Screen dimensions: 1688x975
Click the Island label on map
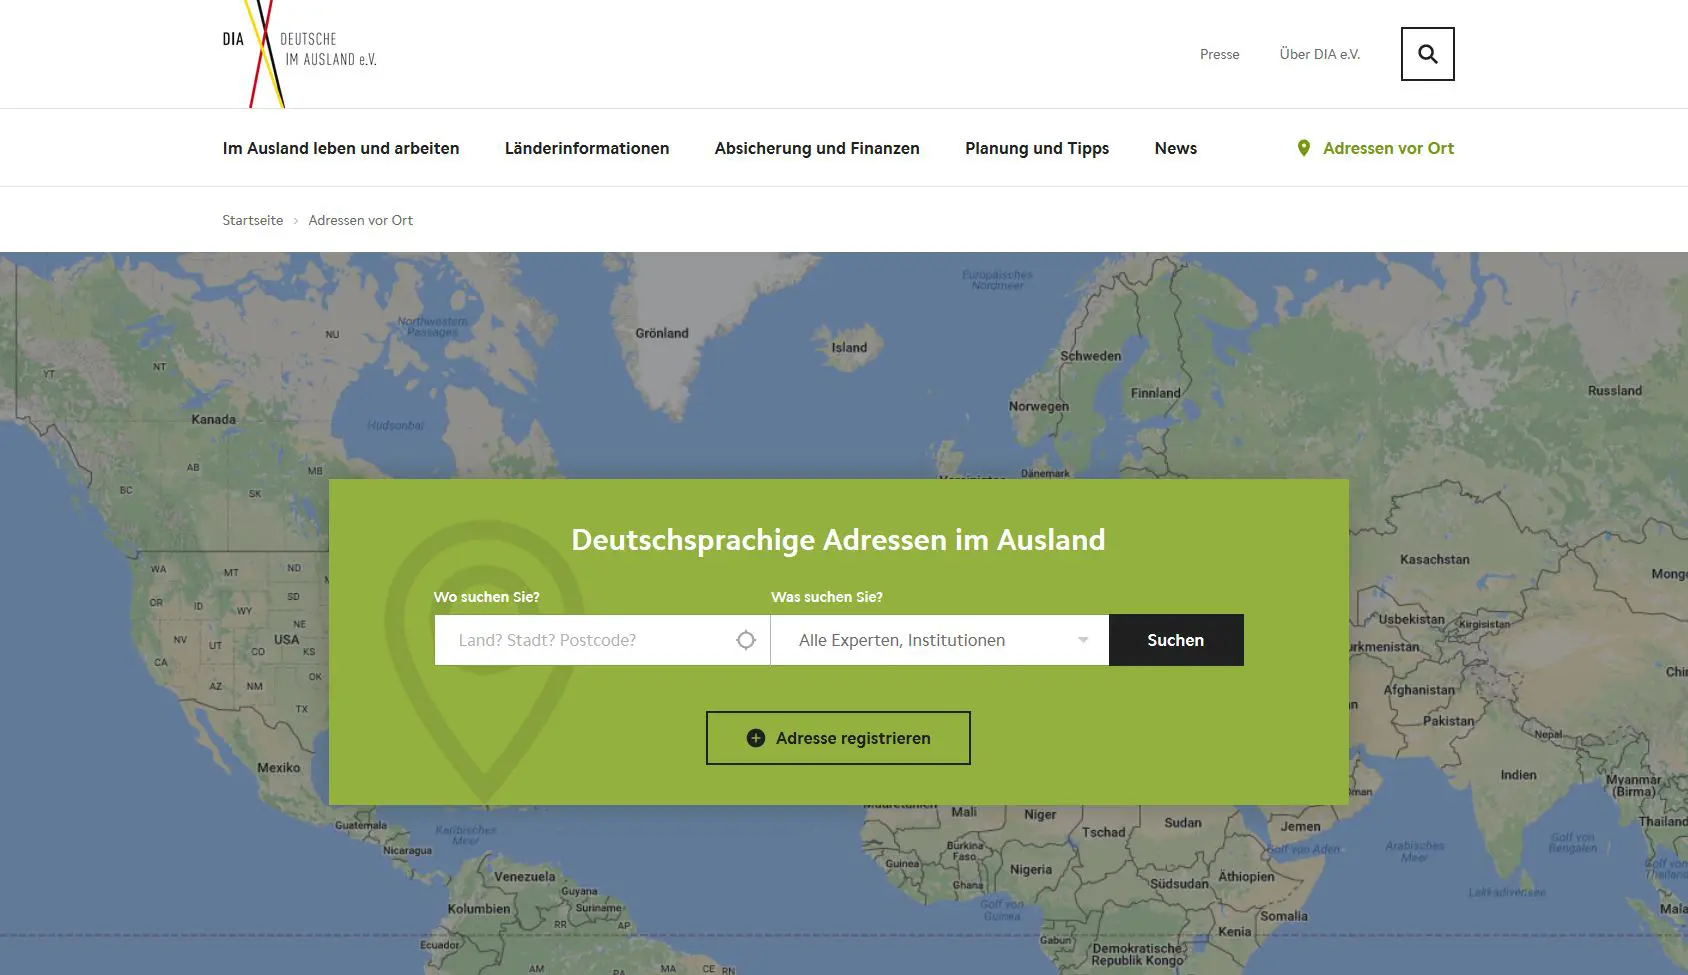(x=849, y=347)
